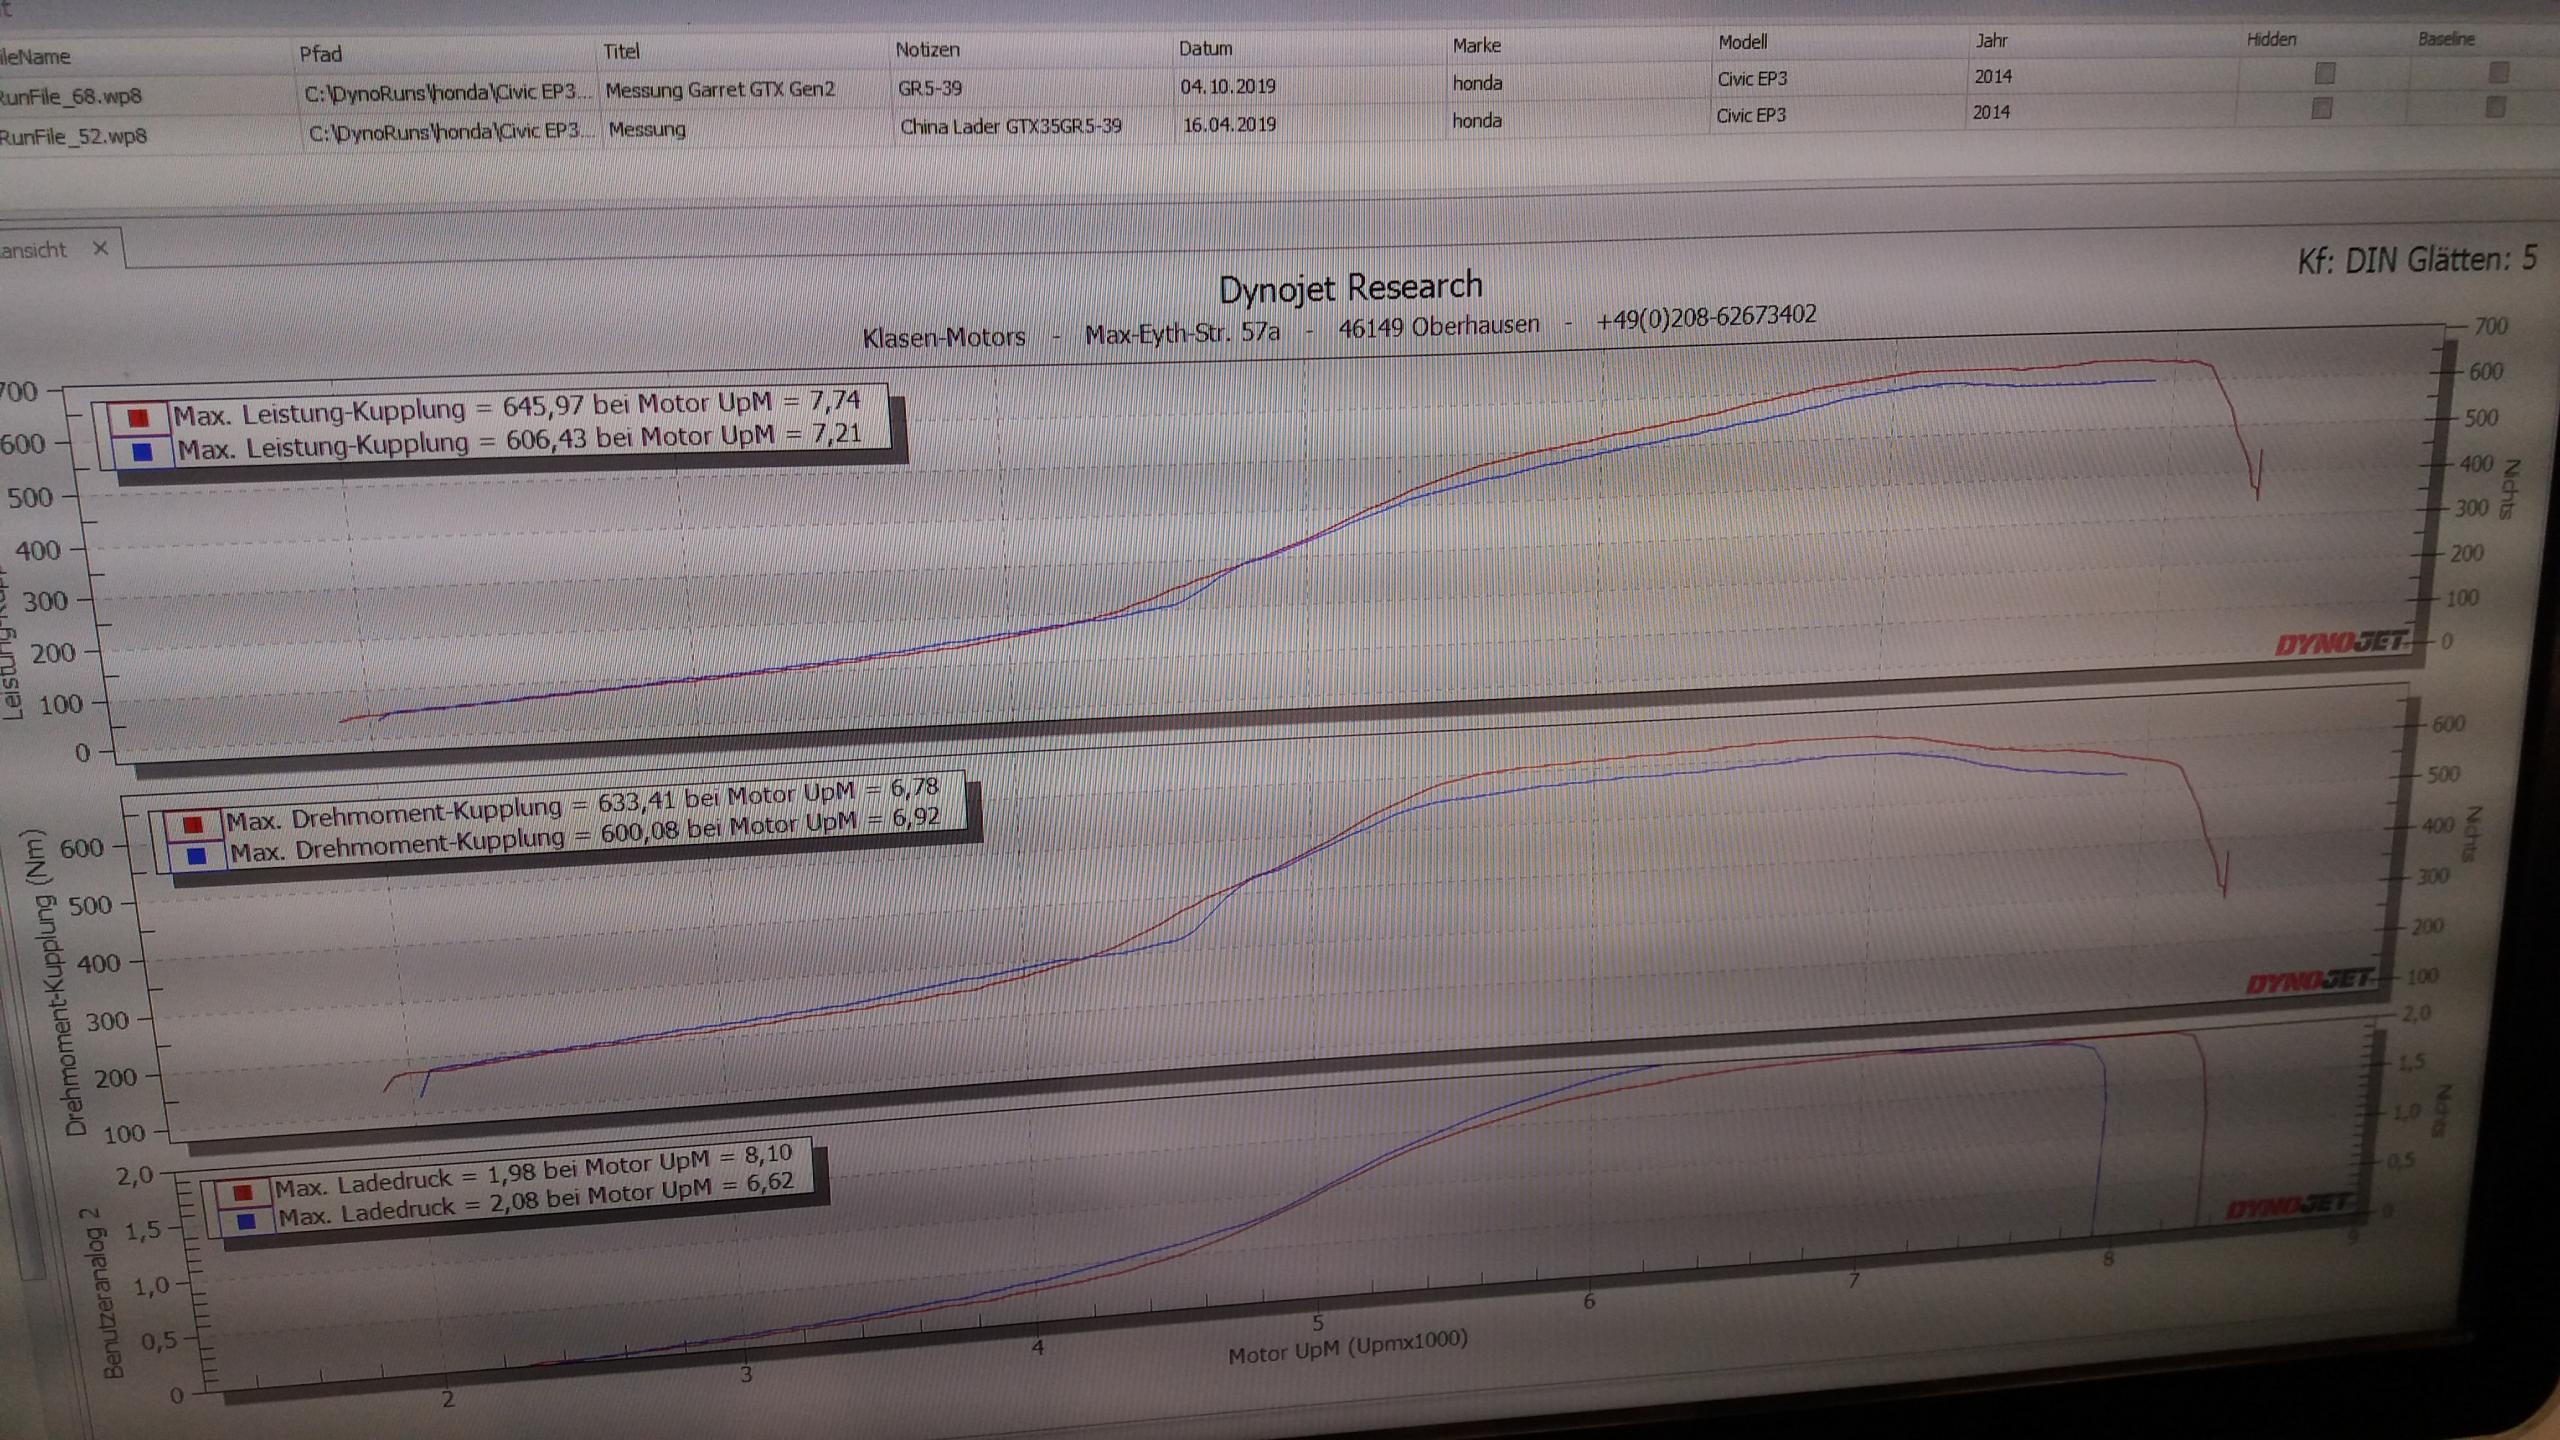Viewport: 2560px width, 1440px height.
Task: Click the Max. Drehmoment-Kupplung 633,41 legend entry
Action: click(x=582, y=804)
